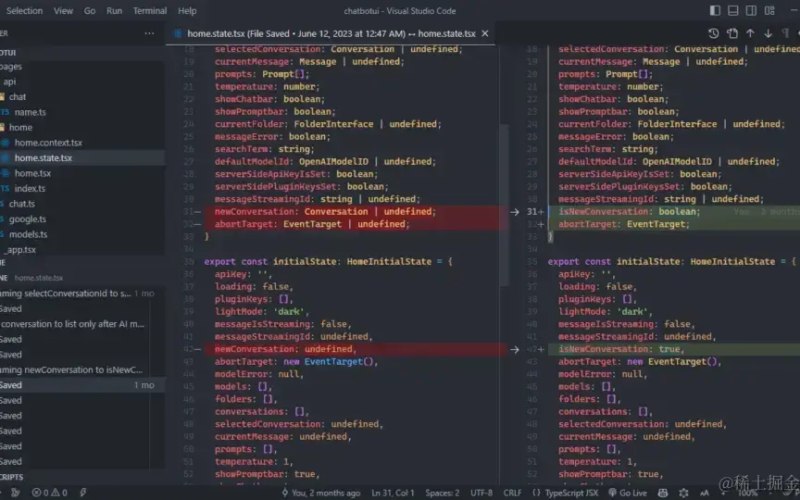Click the git blame 'You, 2 months ago' status
This screenshot has height=500, width=800.
click(x=321, y=492)
